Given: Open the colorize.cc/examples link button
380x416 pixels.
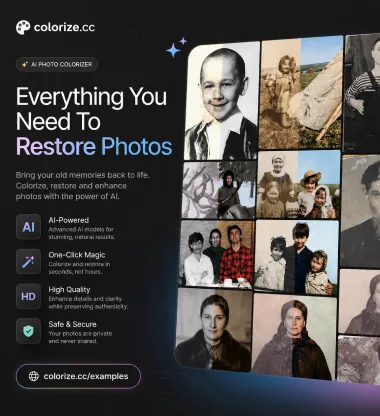Looking at the screenshot, I should (78, 376).
